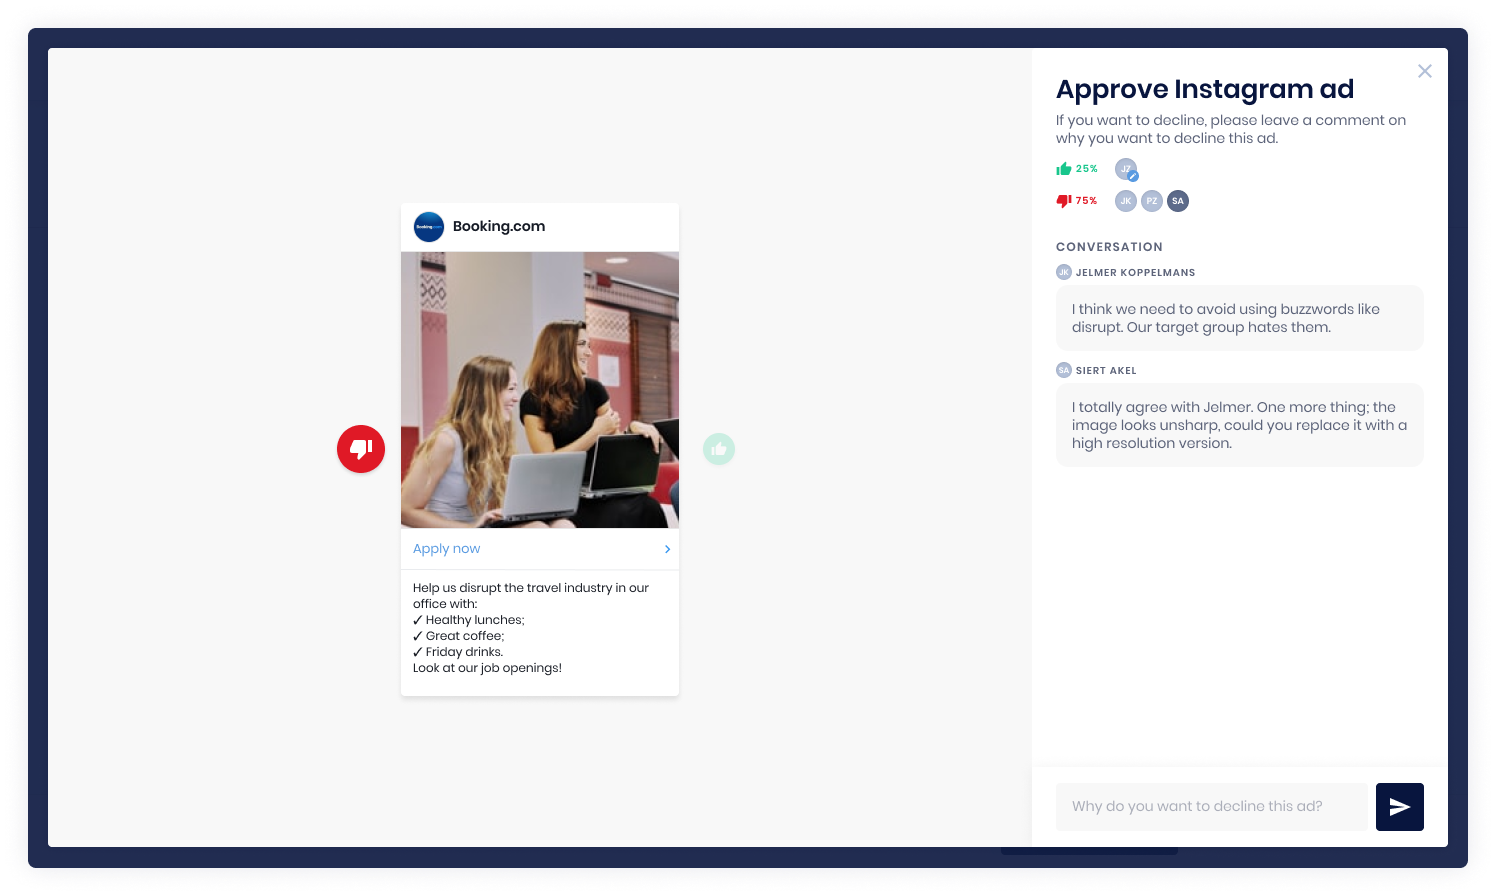The height and width of the screenshot is (896, 1496).
Task: Click the 75% decline percentage
Action: pyautogui.click(x=1086, y=201)
